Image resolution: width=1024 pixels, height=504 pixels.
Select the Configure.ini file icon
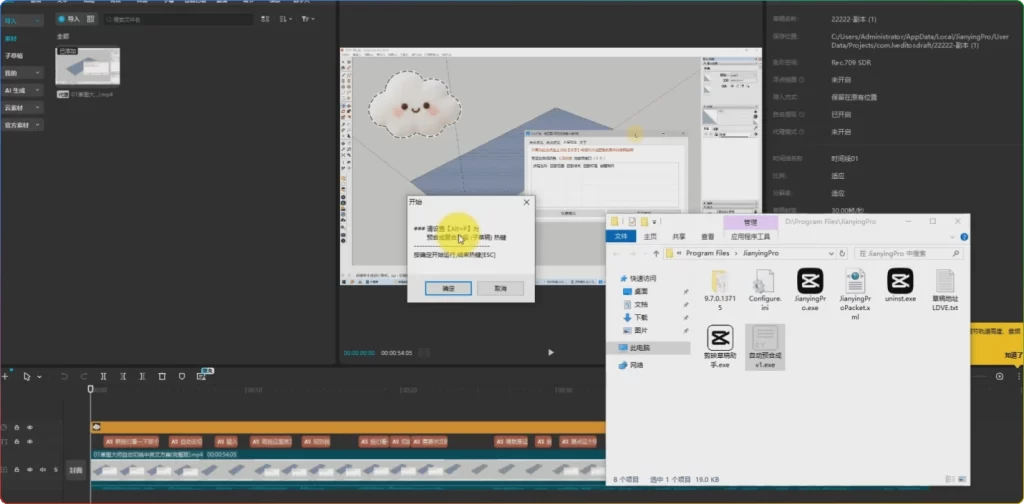(x=765, y=282)
